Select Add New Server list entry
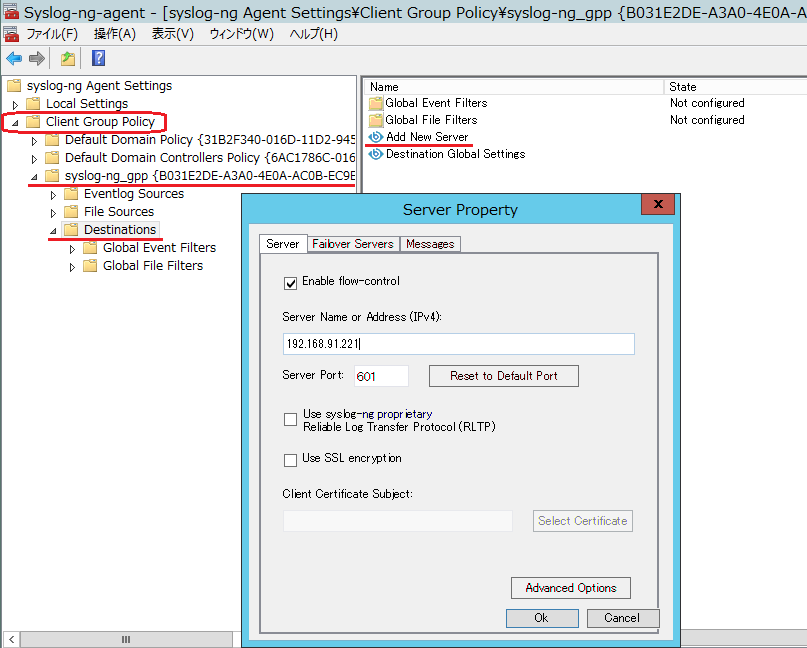The width and height of the screenshot is (807, 648). pos(427,137)
